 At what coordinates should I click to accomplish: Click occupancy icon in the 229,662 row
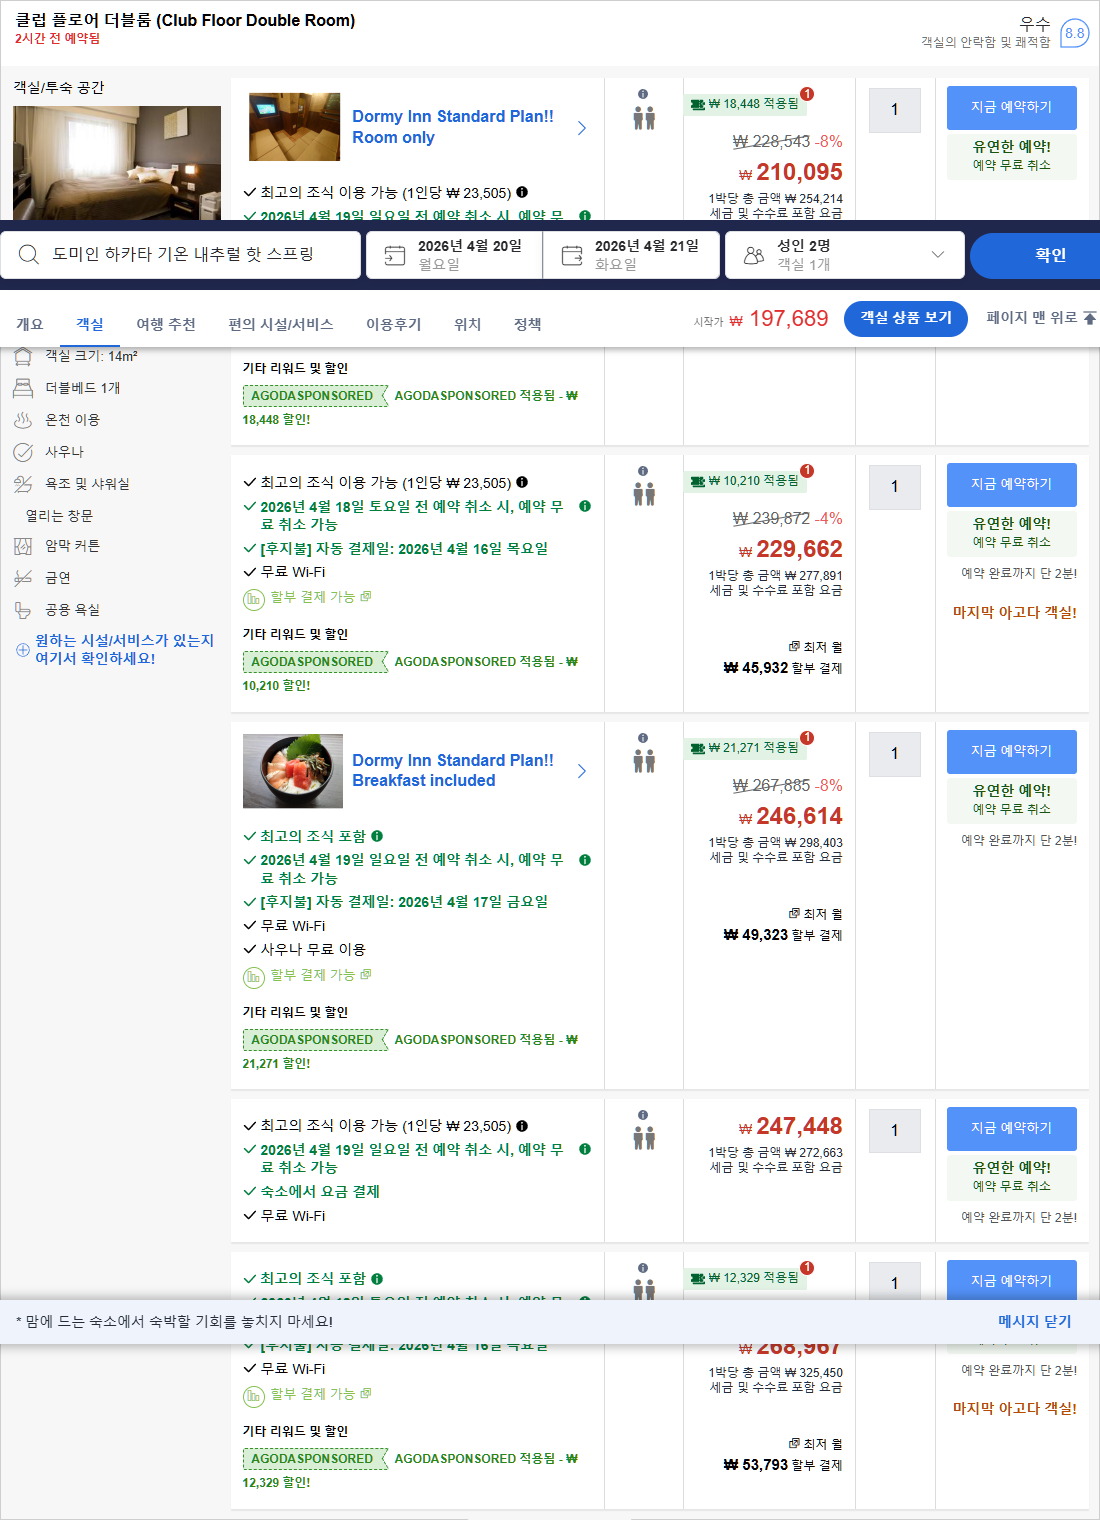coord(644,494)
